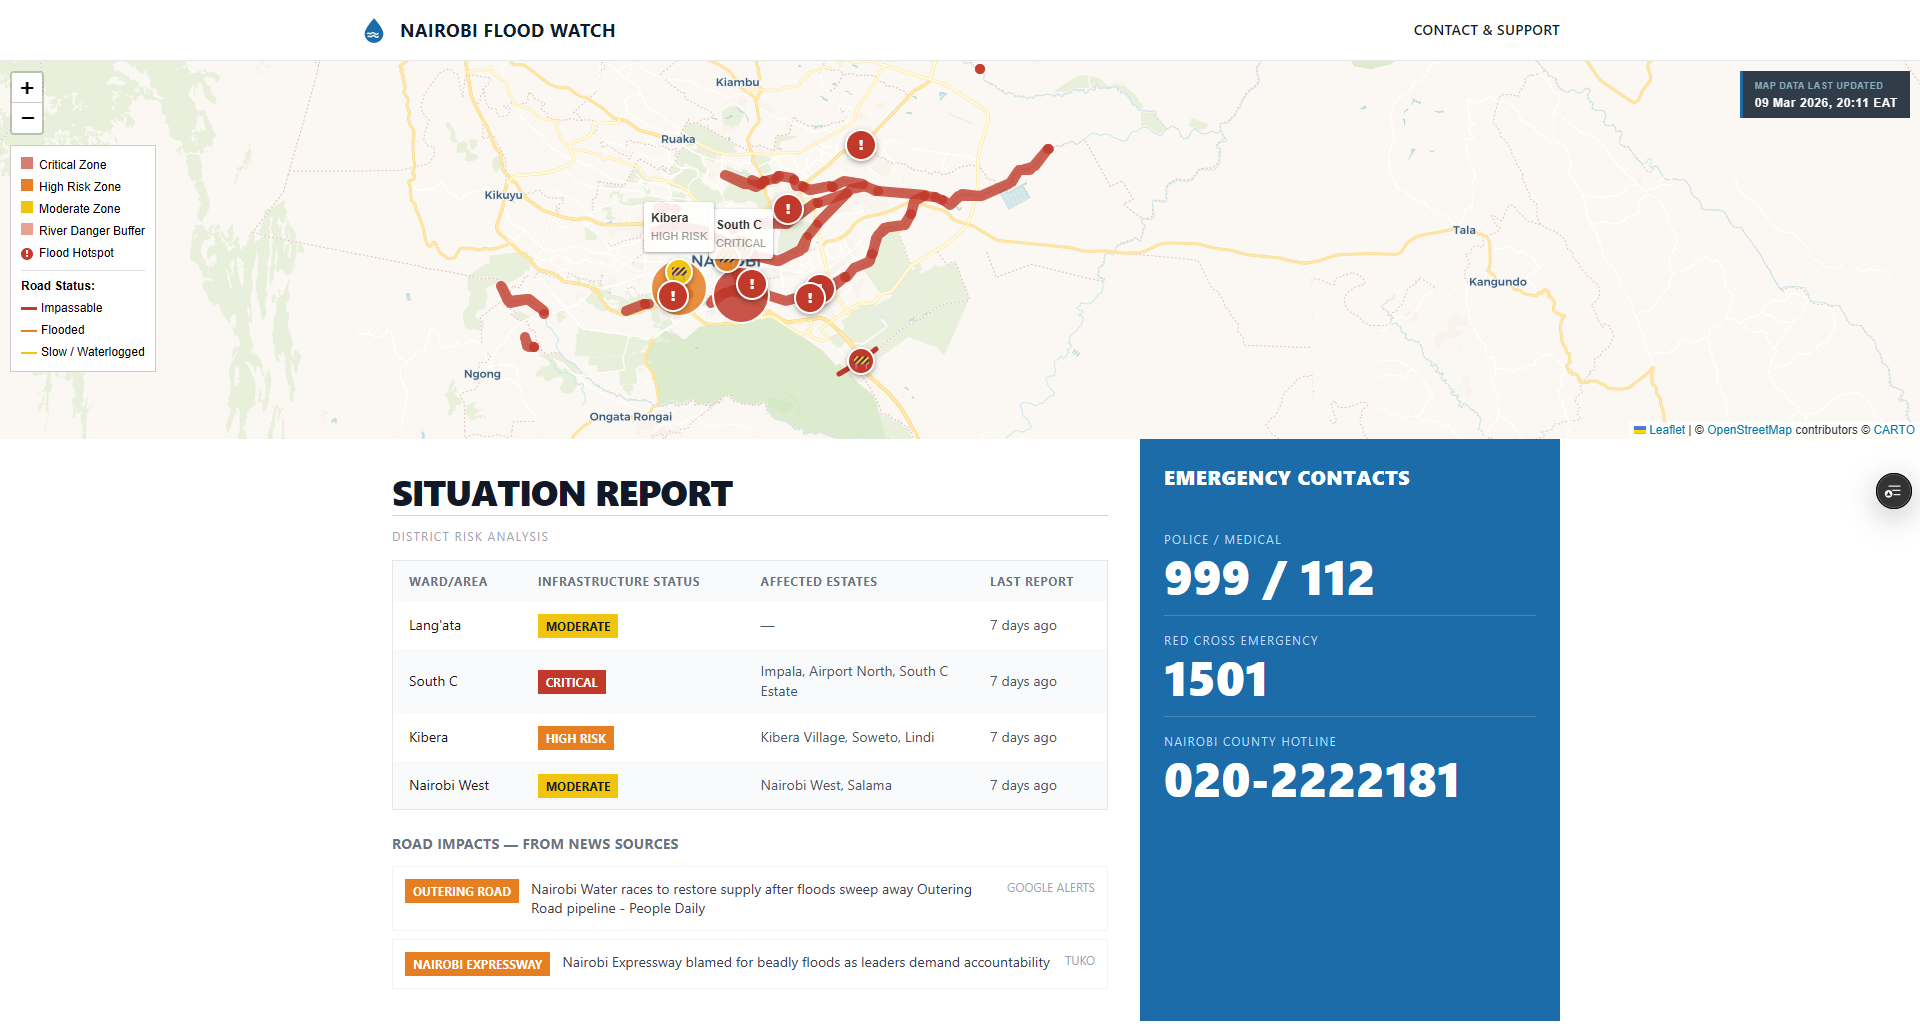Open the CARTO attribution link
Screen dimensions: 1920x1034
point(1893,430)
